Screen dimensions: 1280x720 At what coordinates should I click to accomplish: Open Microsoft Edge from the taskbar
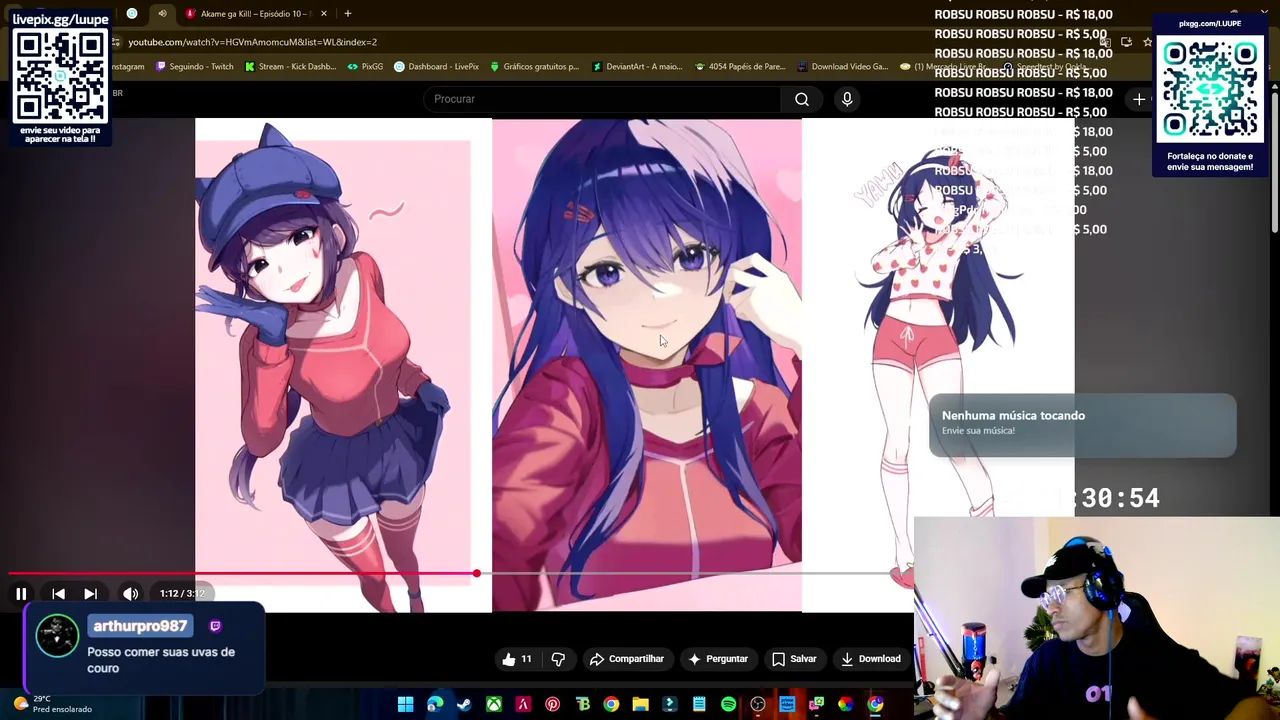435,705
